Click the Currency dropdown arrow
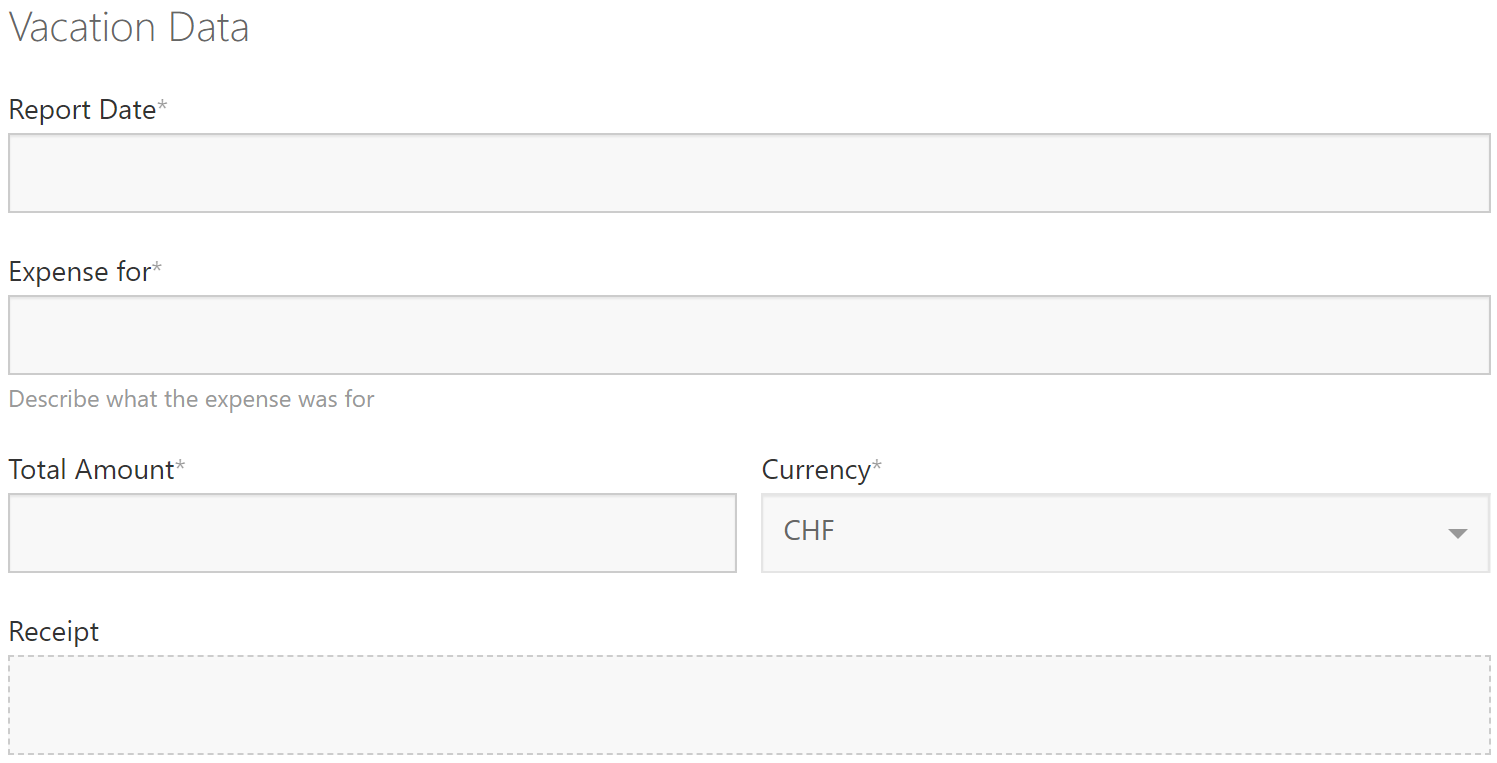 pos(1457,533)
